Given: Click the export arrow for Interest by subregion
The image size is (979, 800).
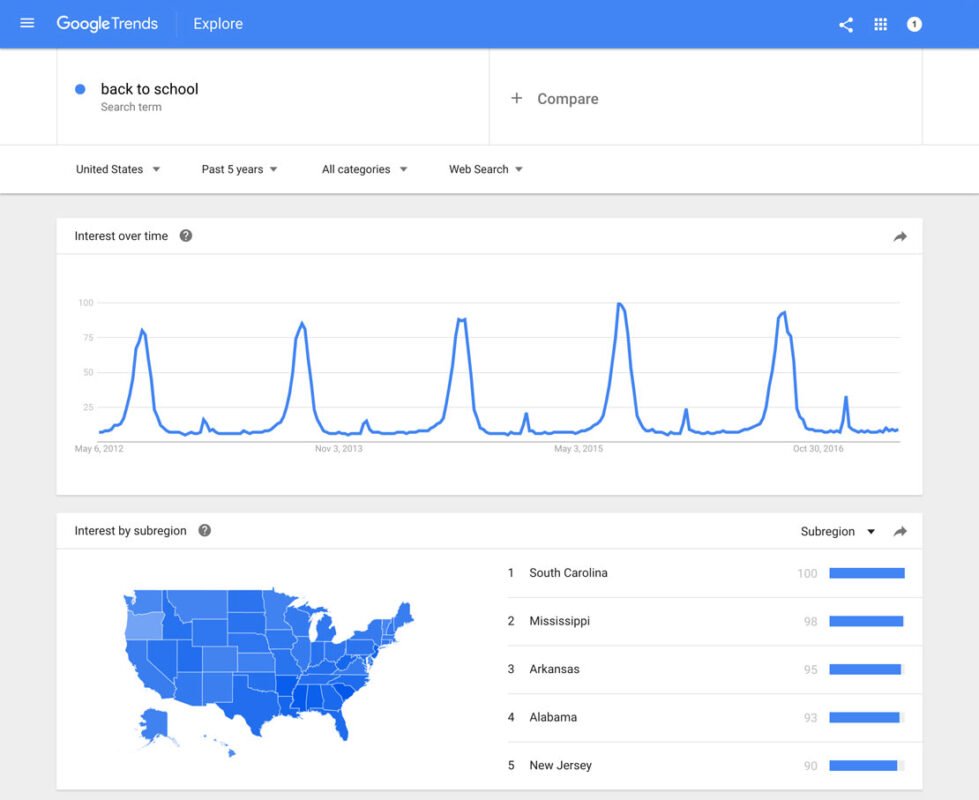Looking at the screenshot, I should tap(899, 531).
